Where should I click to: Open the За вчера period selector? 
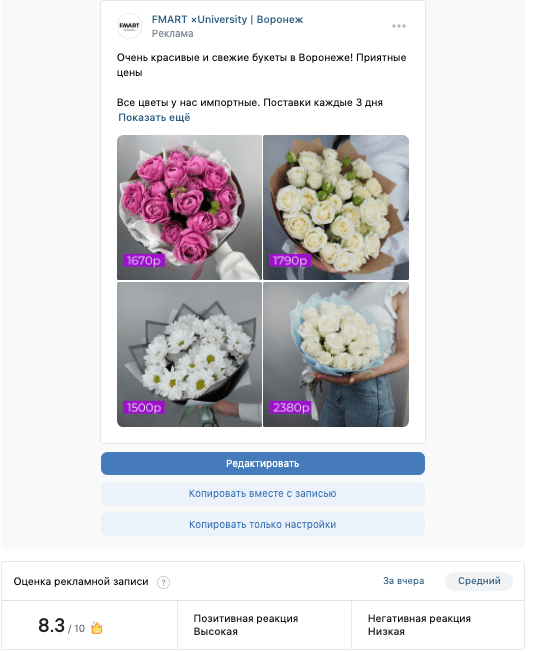click(x=403, y=581)
